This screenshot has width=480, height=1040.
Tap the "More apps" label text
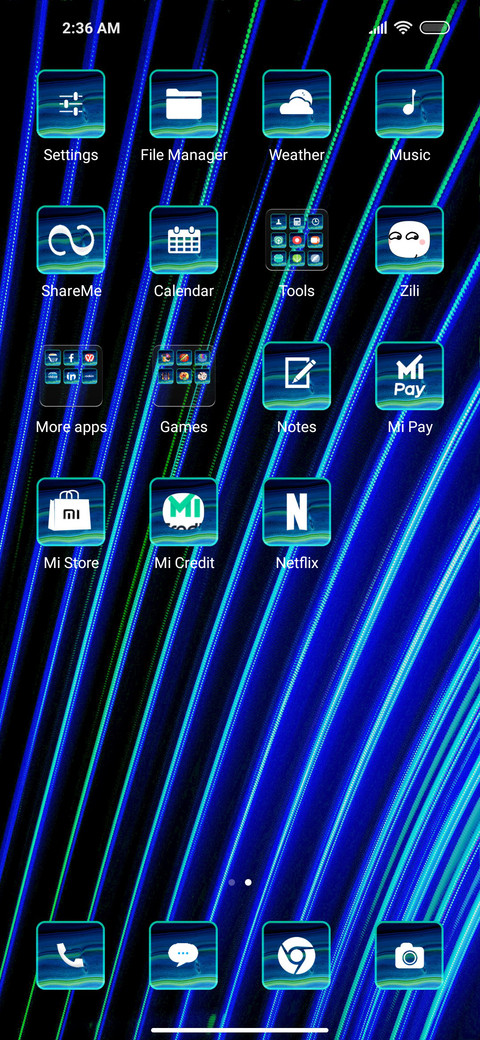click(x=71, y=427)
